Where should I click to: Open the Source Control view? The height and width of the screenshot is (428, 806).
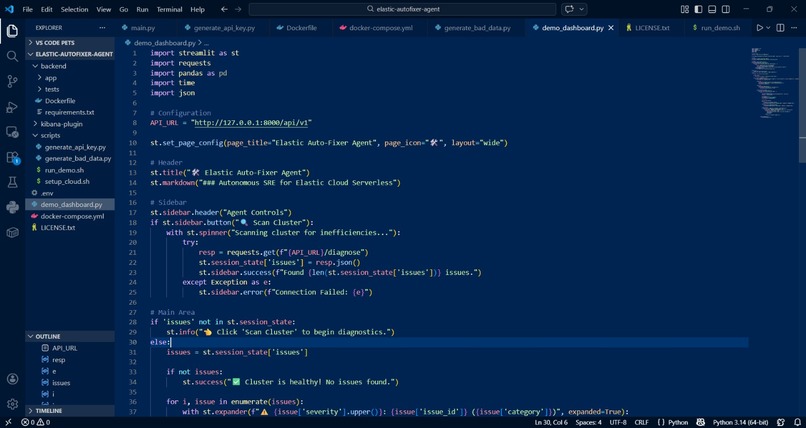pyautogui.click(x=12, y=81)
